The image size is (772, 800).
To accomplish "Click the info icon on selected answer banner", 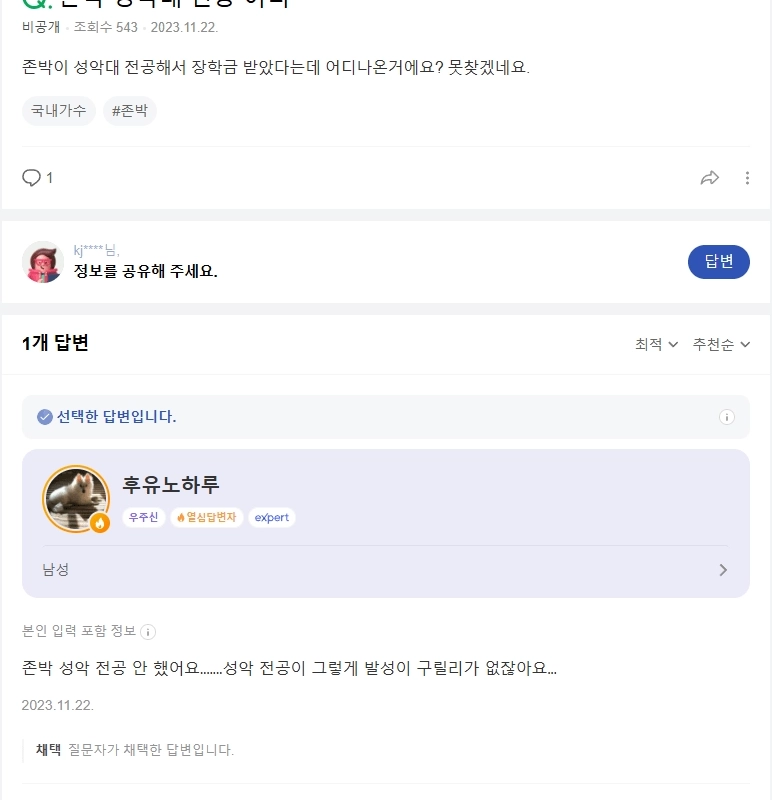I will click(727, 417).
